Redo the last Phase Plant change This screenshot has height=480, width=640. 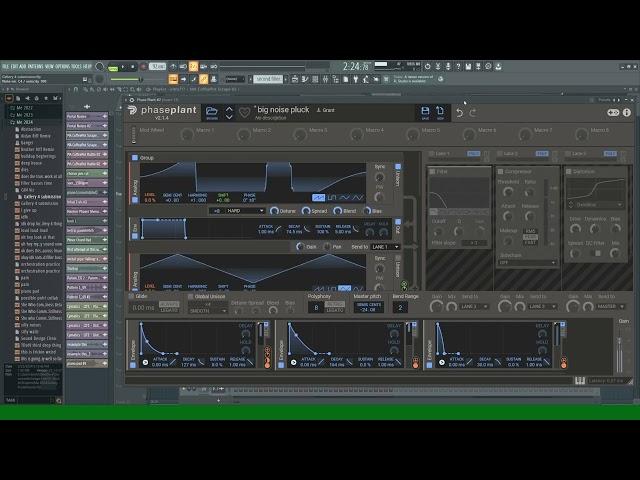(x=473, y=113)
